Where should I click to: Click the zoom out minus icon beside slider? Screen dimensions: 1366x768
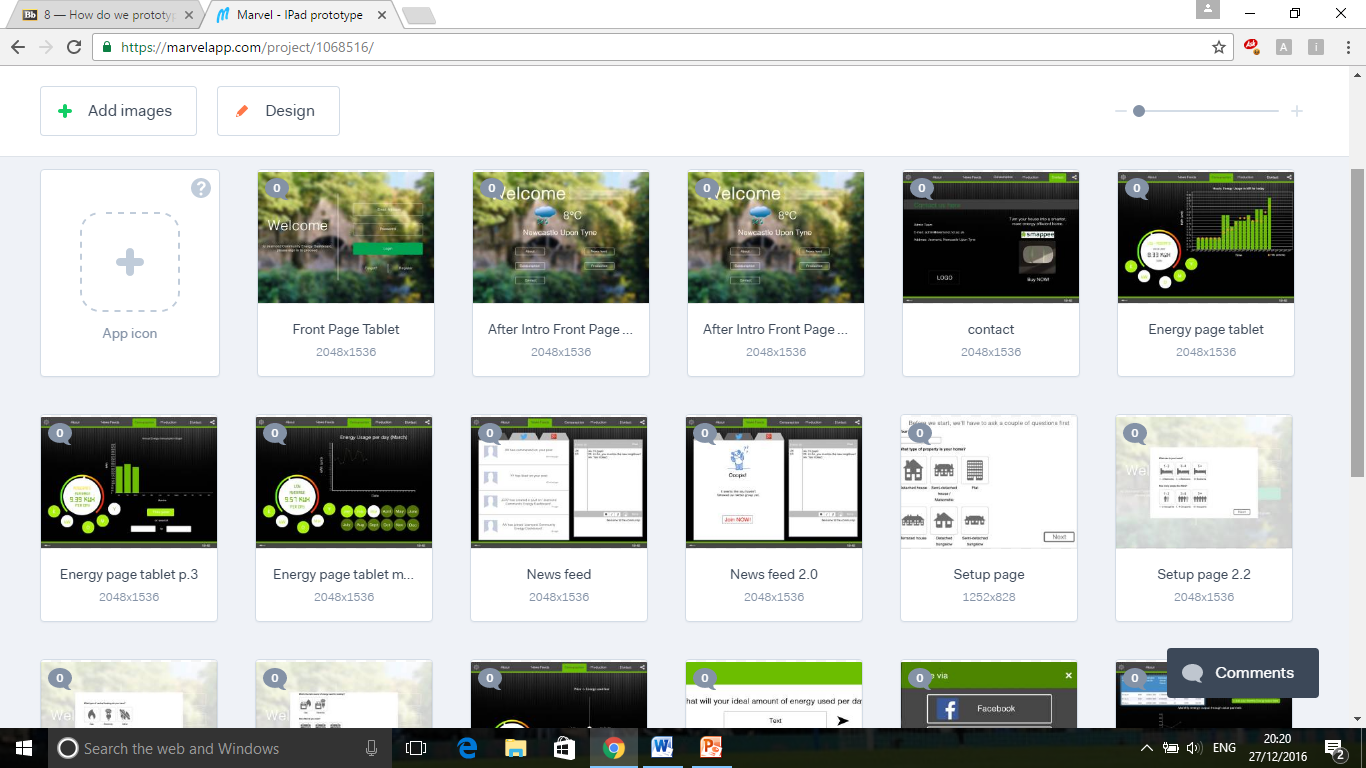pyautogui.click(x=1121, y=111)
